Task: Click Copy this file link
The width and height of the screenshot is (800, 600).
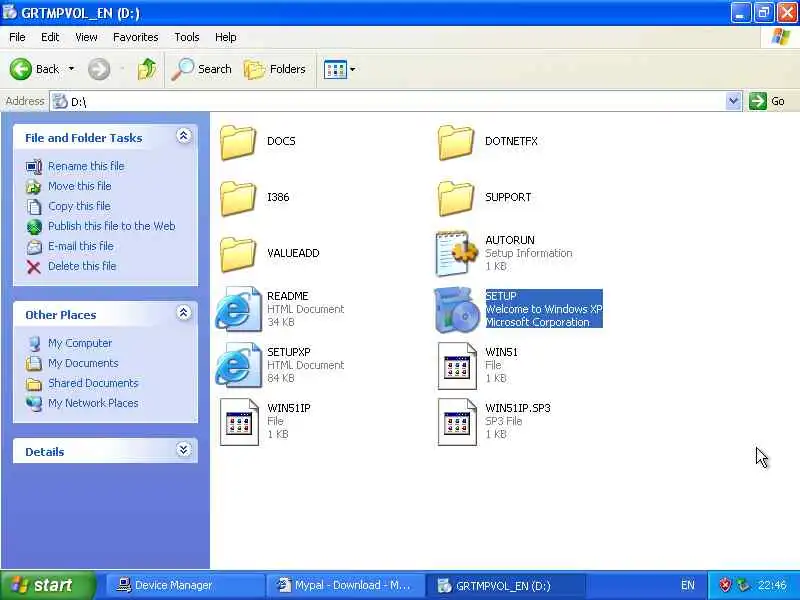Action: 79,206
